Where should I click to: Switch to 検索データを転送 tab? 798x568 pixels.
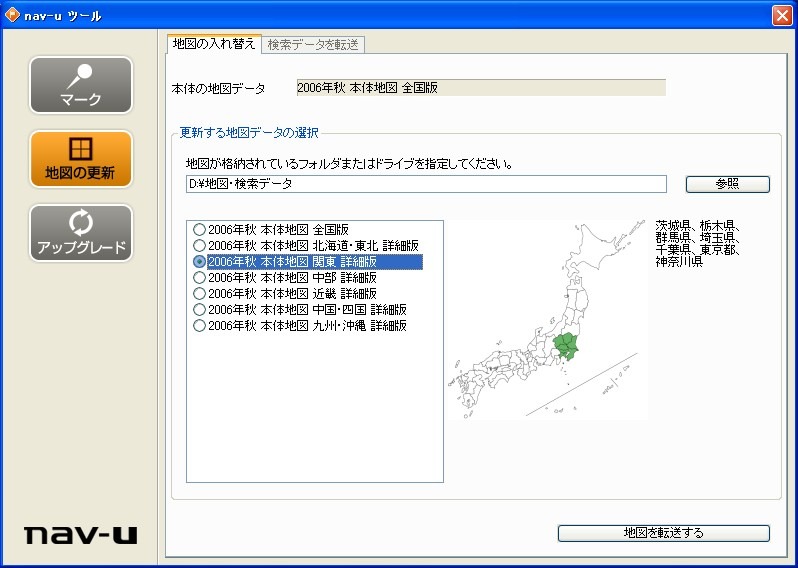click(x=313, y=45)
